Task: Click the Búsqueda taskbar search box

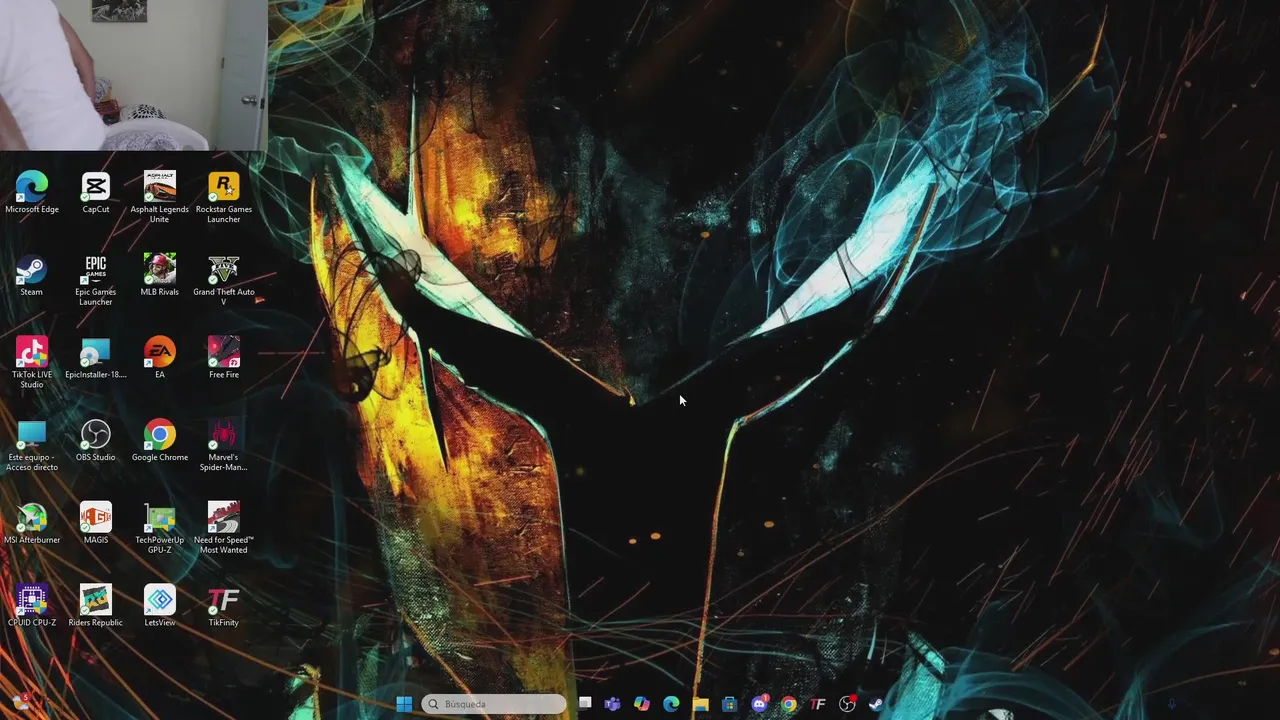Action: [494, 704]
